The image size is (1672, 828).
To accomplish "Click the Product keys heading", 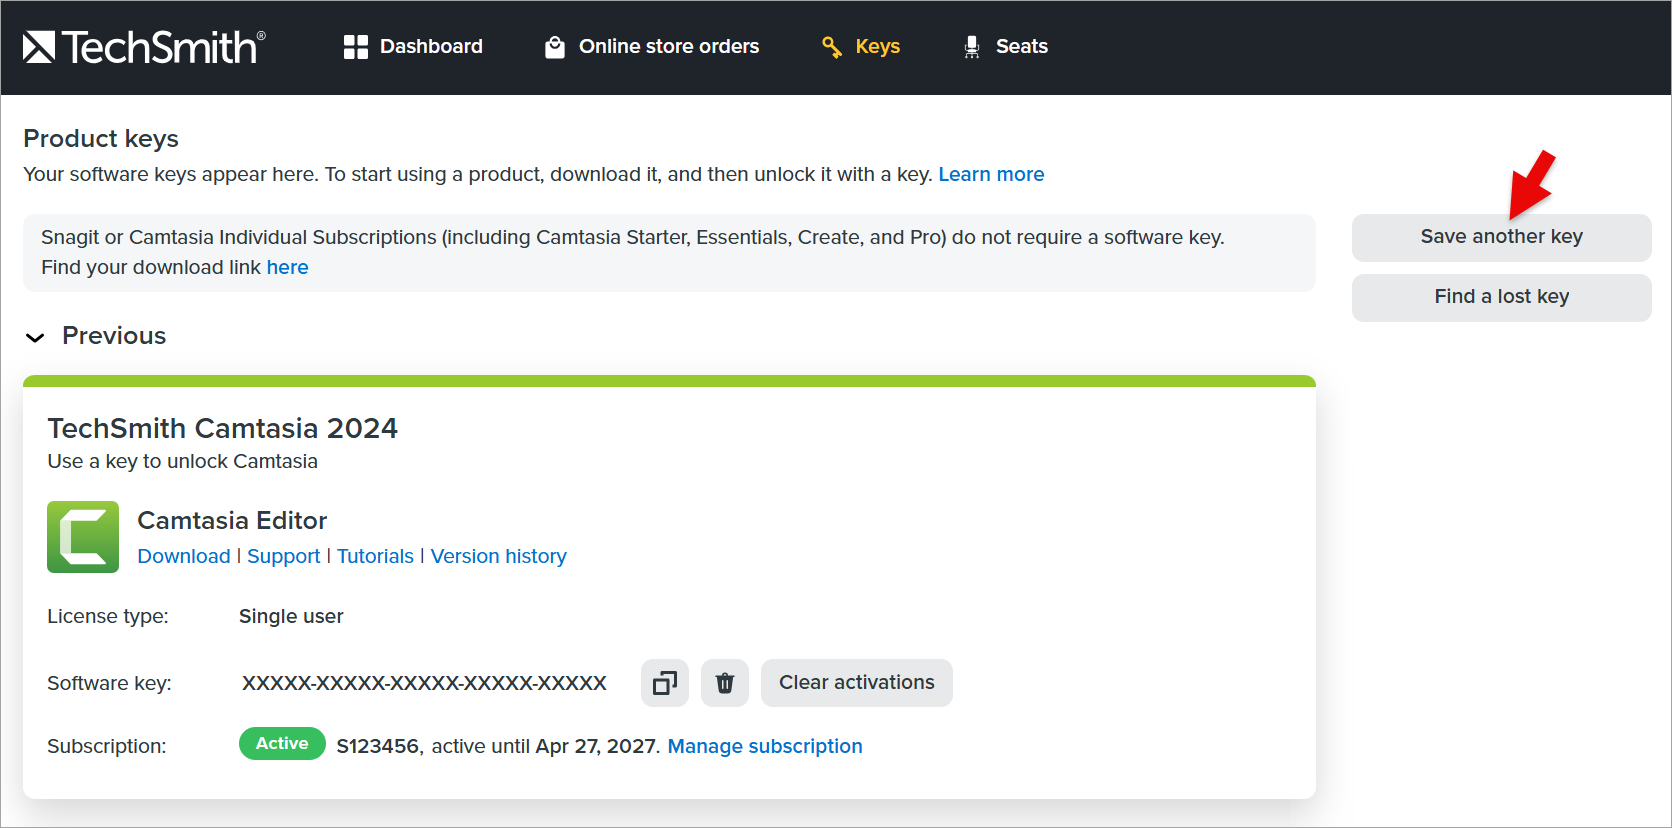I will tap(101, 138).
